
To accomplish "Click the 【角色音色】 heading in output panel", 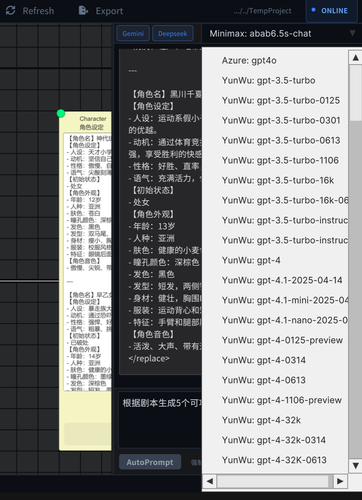I will coord(153,334).
